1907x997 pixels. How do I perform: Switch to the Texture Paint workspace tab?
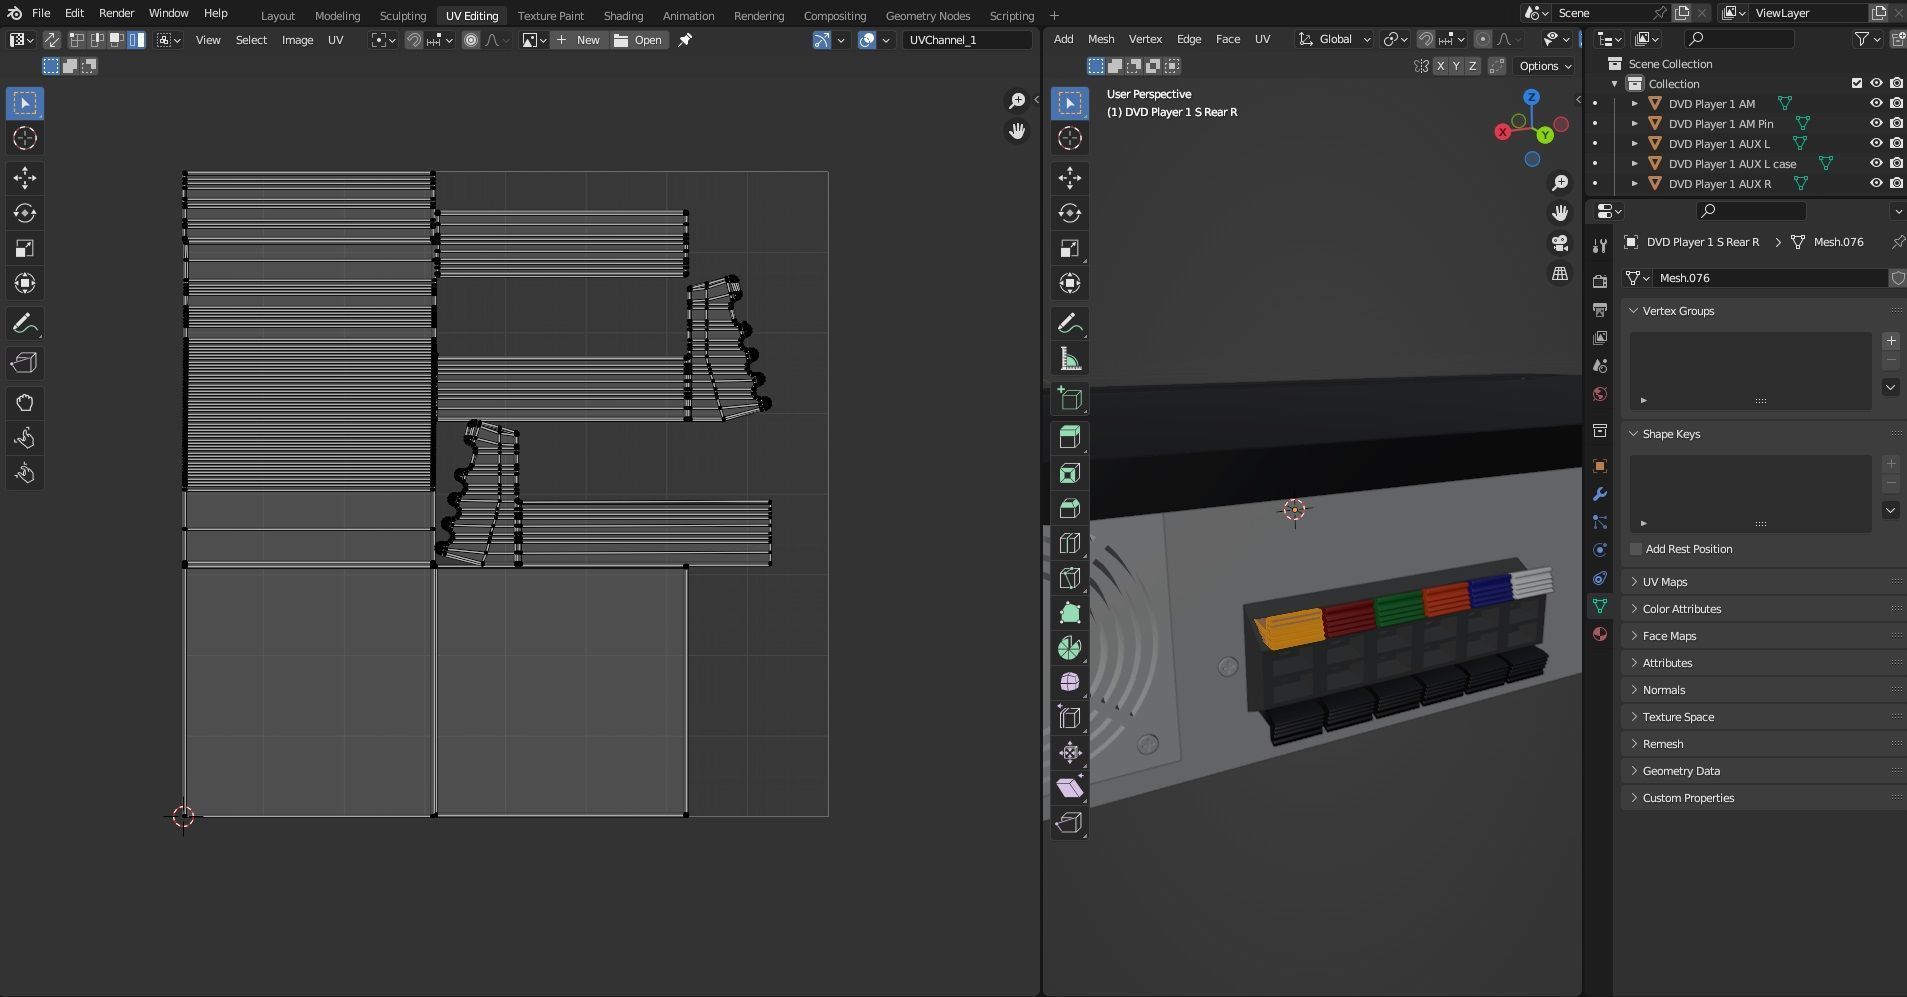(x=551, y=15)
